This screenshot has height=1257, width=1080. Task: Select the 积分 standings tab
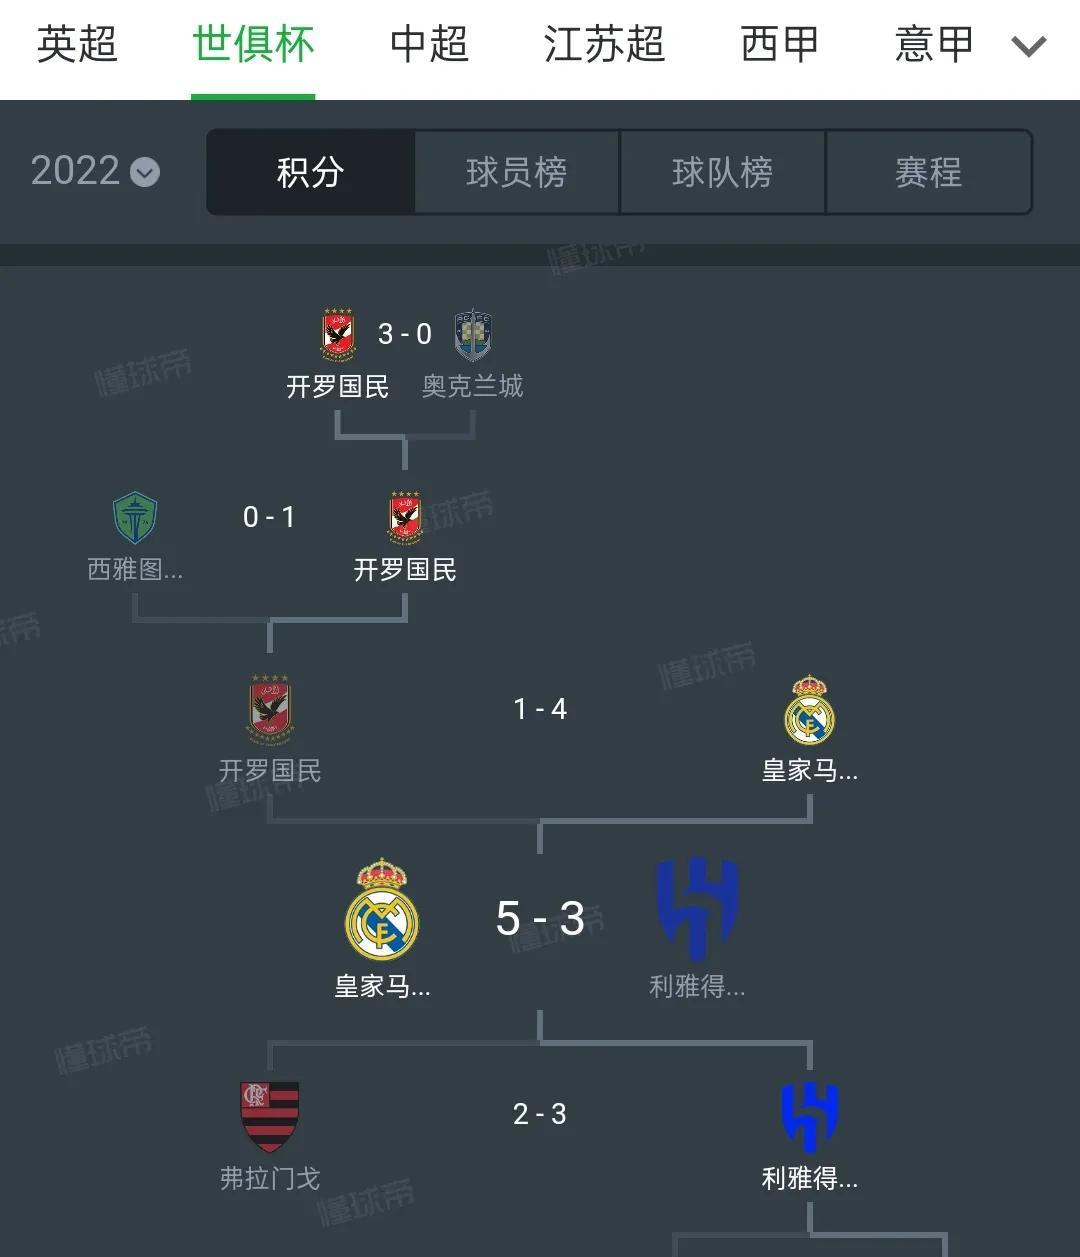[311, 172]
